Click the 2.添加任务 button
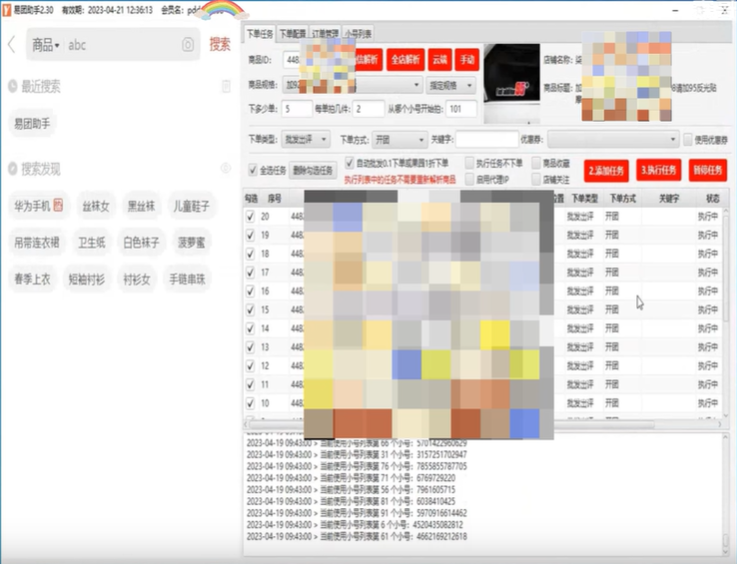Screen dimensions: 737x564 click(606, 170)
